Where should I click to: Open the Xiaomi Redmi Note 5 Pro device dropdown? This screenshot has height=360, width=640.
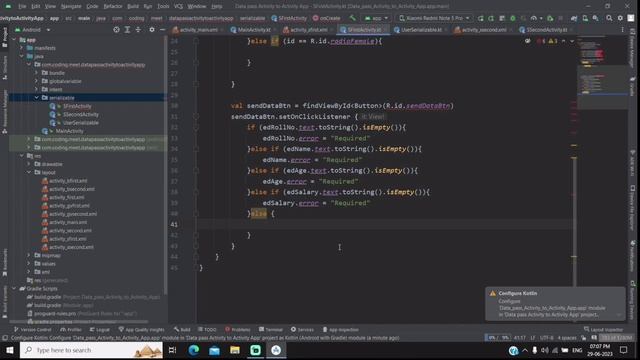(434, 18)
